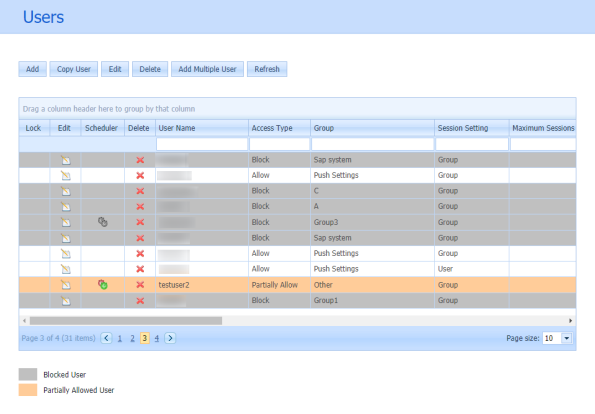Click the Add Multiple User button
This screenshot has width=595, height=414.
(x=207, y=69)
